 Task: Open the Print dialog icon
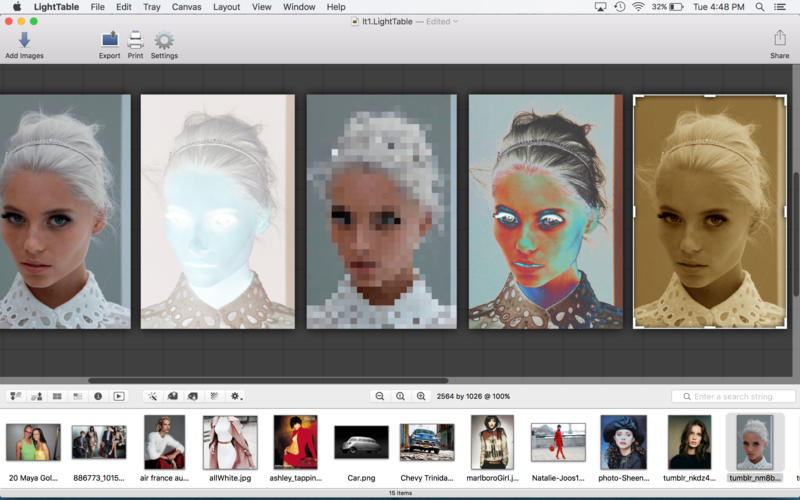(135, 40)
